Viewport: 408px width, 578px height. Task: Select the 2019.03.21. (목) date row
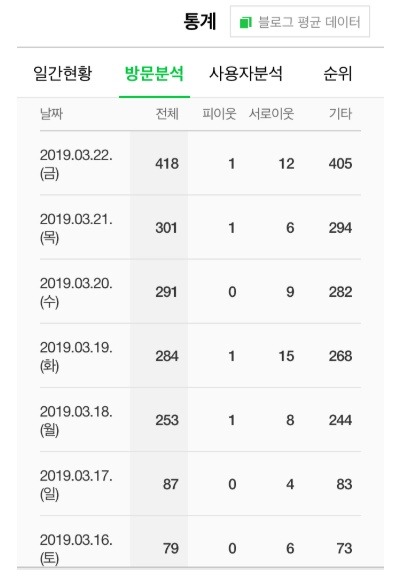click(200, 227)
